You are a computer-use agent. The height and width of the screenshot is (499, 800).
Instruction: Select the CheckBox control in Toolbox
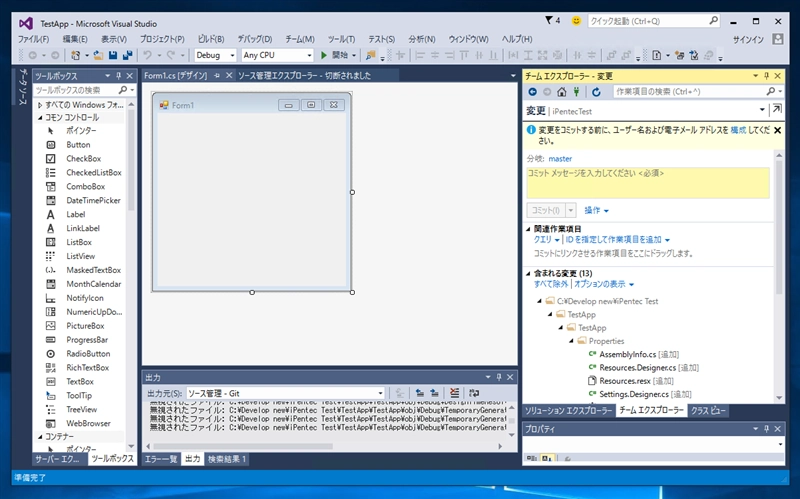(x=84, y=159)
